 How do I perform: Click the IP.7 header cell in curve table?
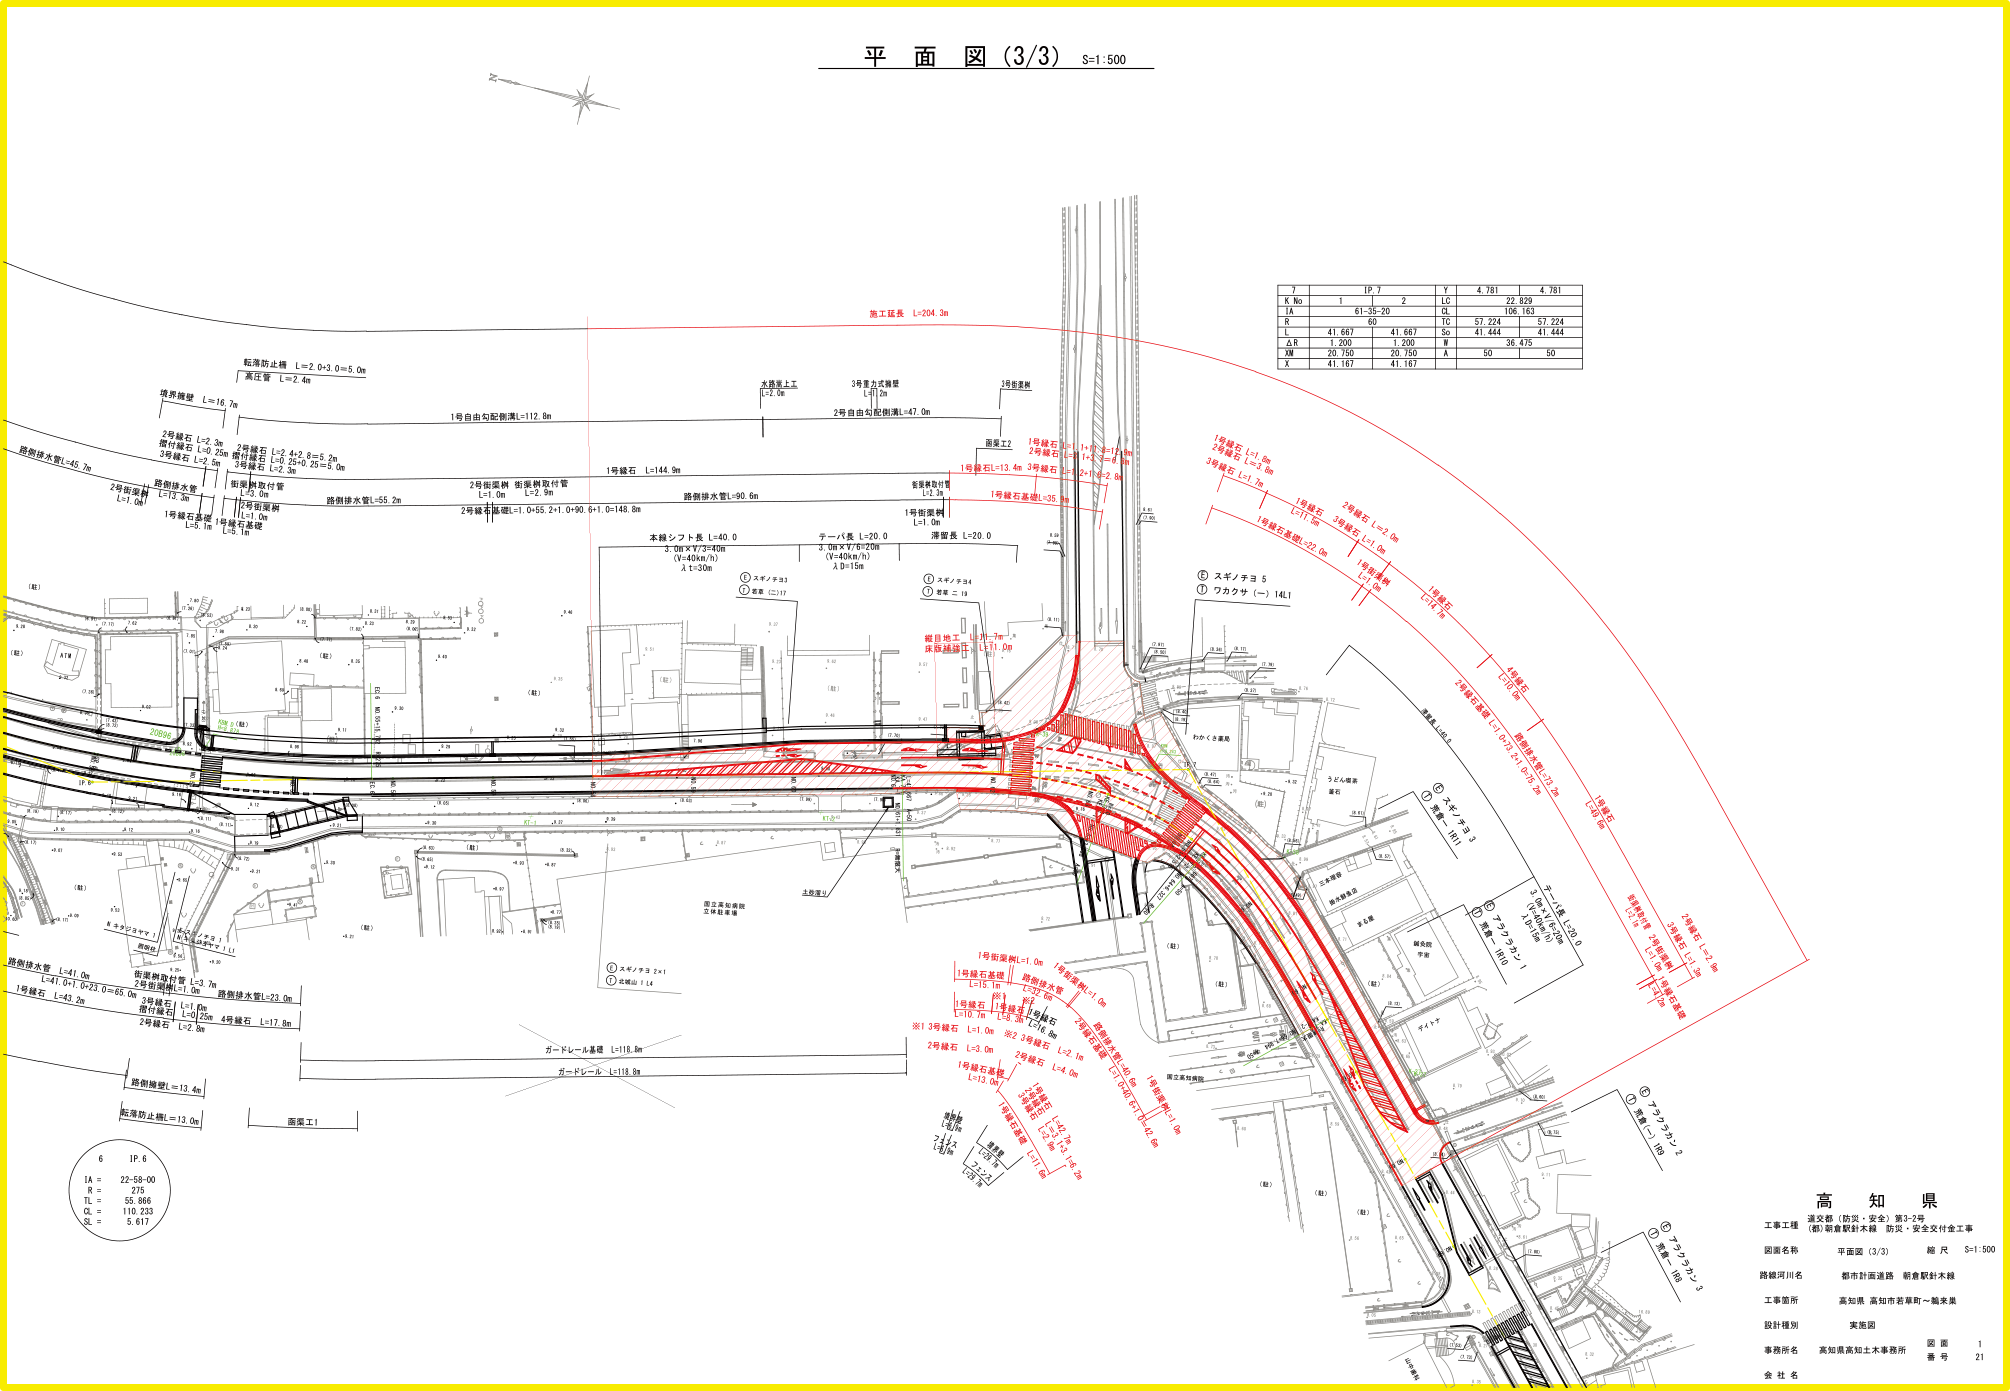[1372, 290]
